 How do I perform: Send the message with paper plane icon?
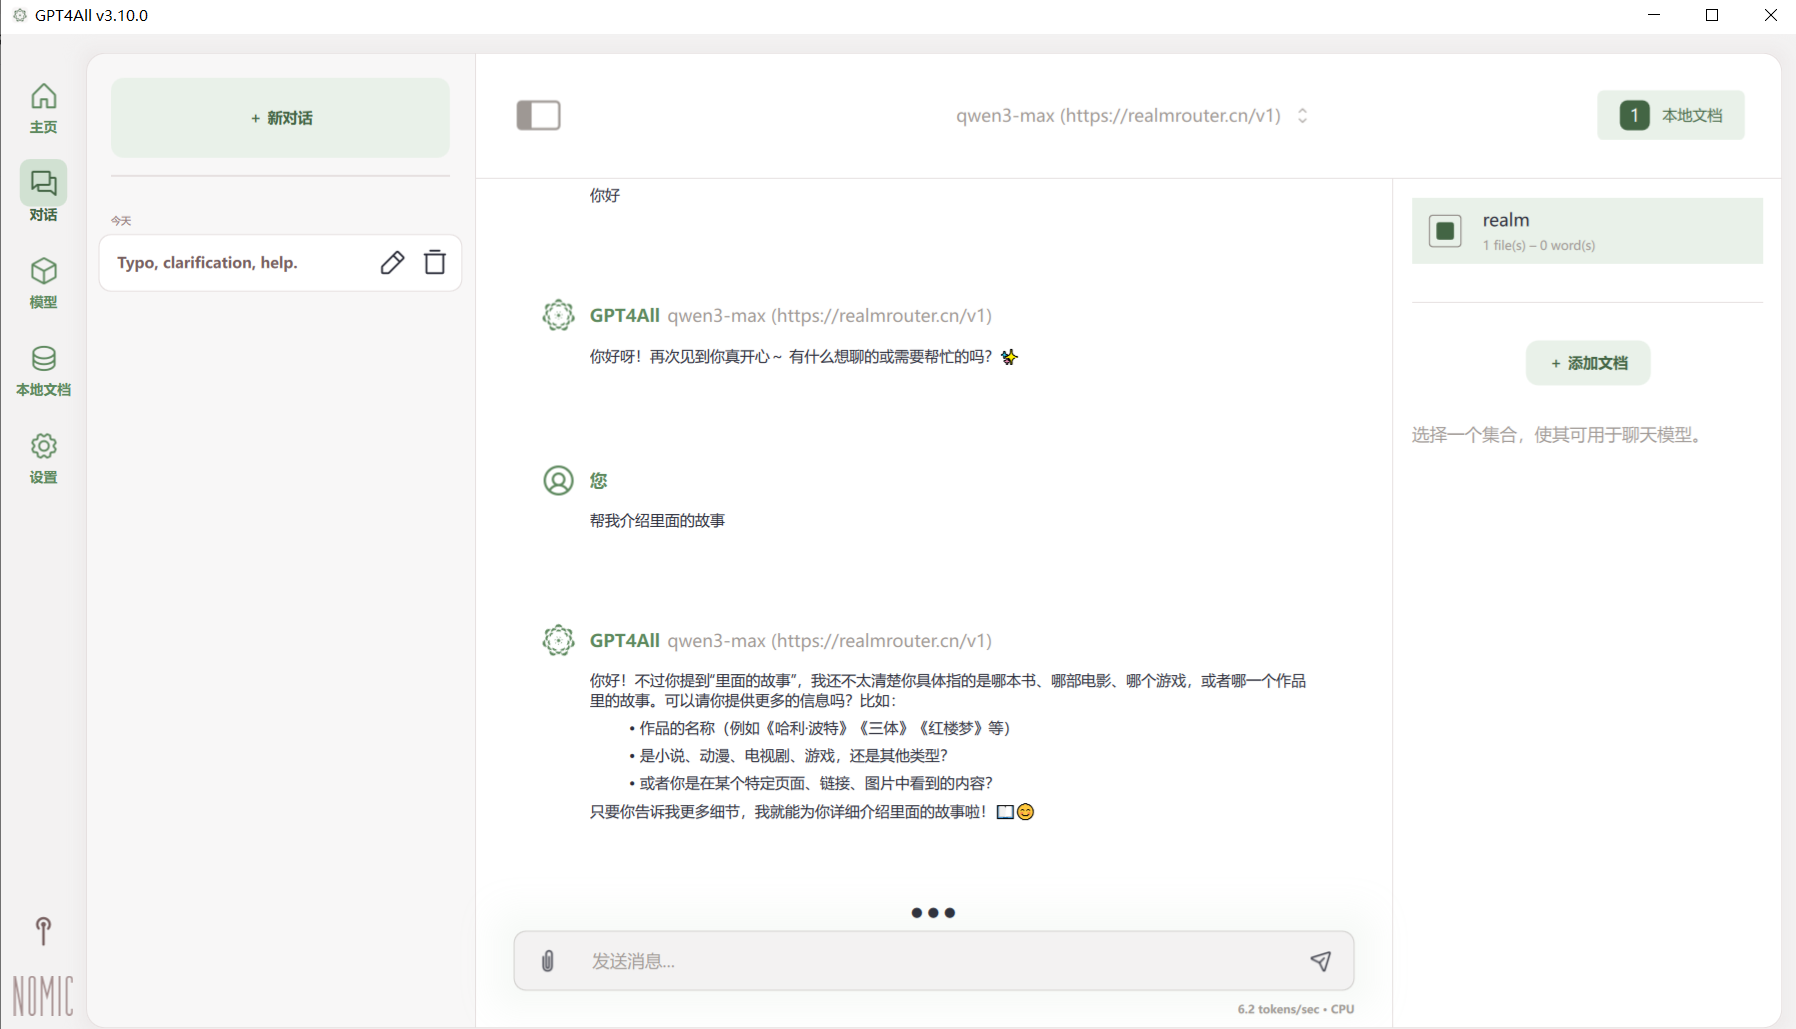[1320, 961]
